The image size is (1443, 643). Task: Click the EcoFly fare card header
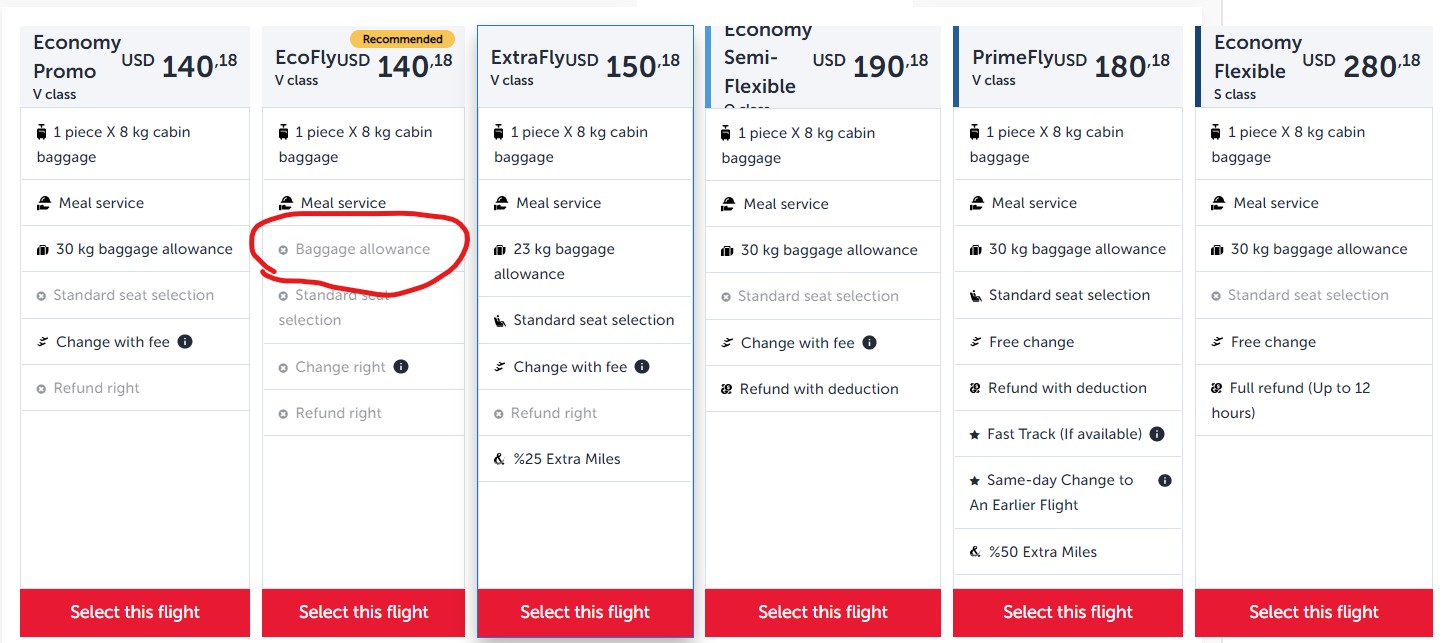[x=364, y=69]
